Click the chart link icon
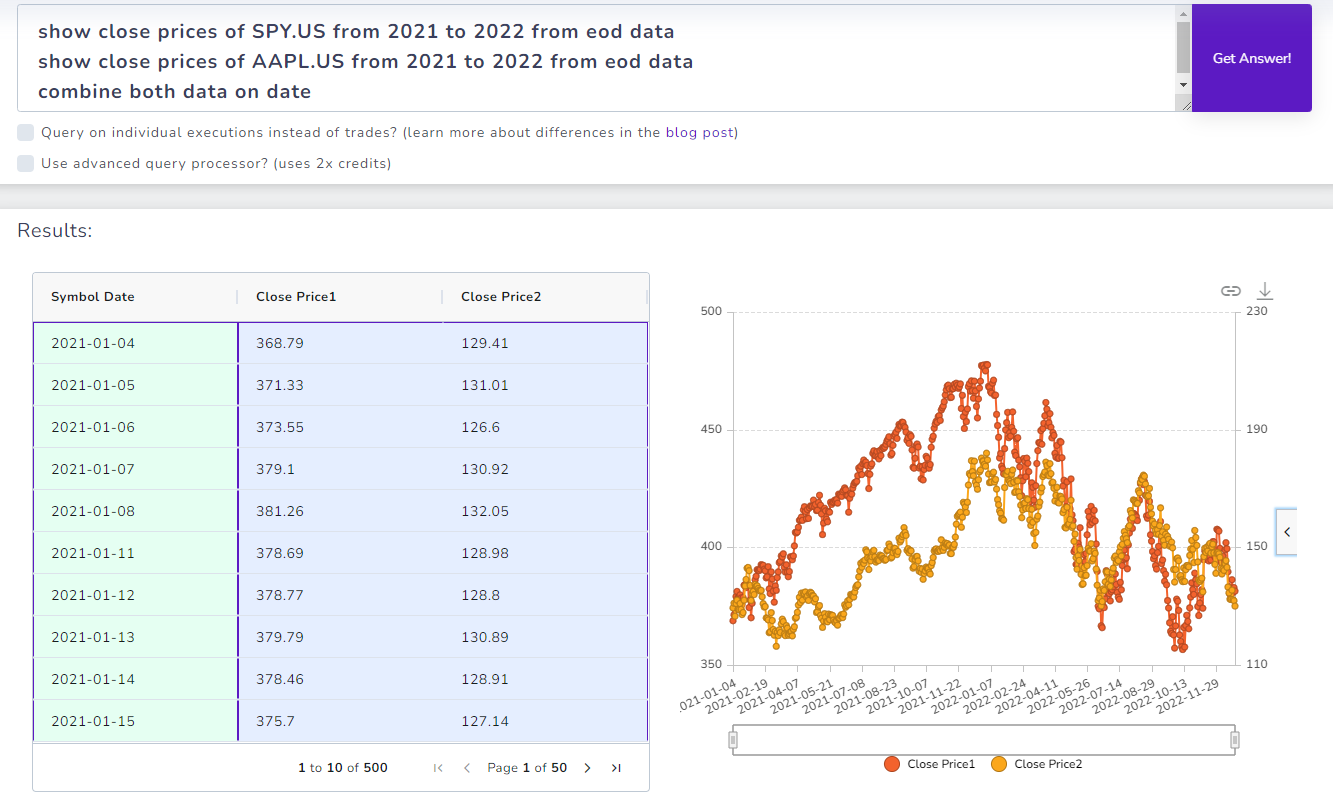1333x799 pixels. (x=1231, y=291)
